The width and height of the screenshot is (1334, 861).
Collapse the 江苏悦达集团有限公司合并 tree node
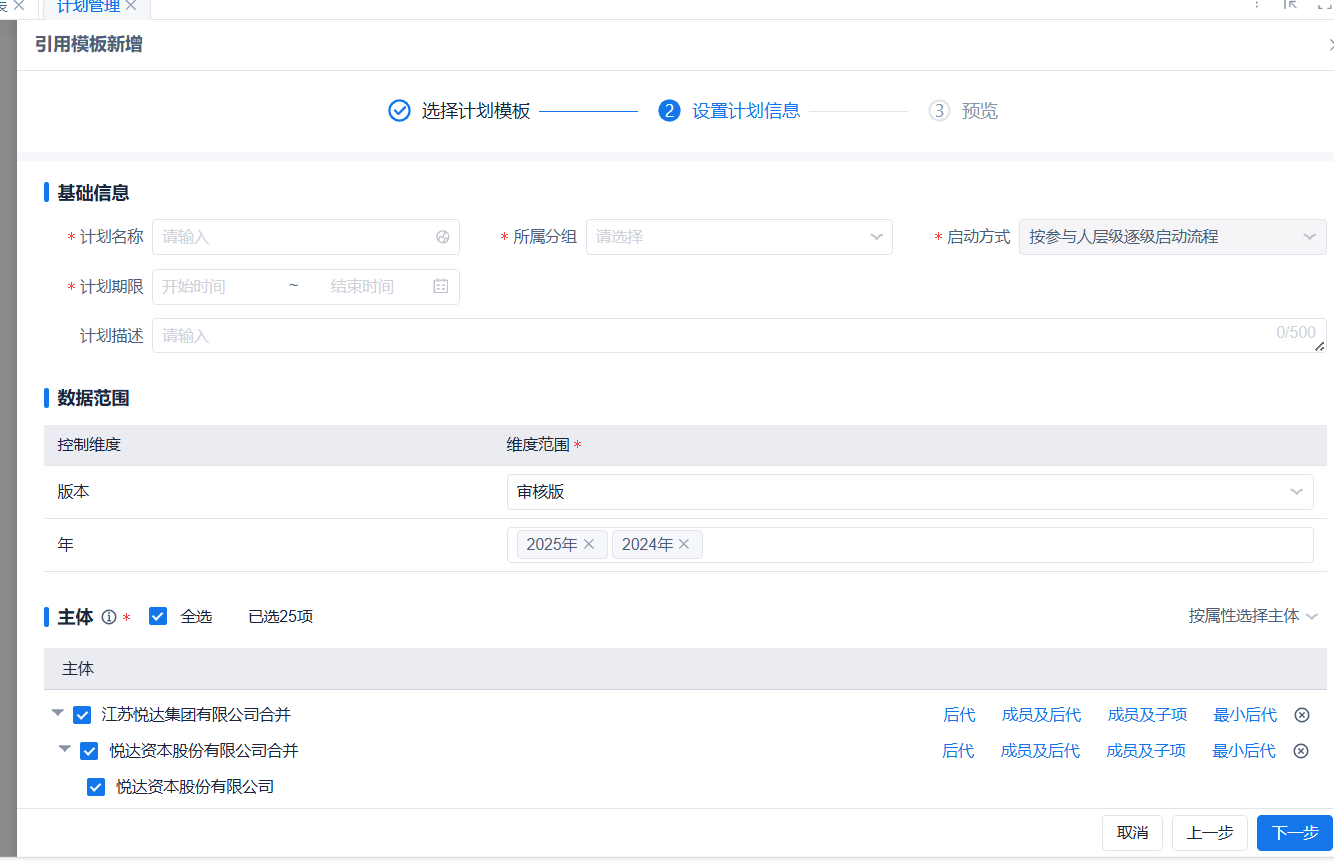point(58,714)
